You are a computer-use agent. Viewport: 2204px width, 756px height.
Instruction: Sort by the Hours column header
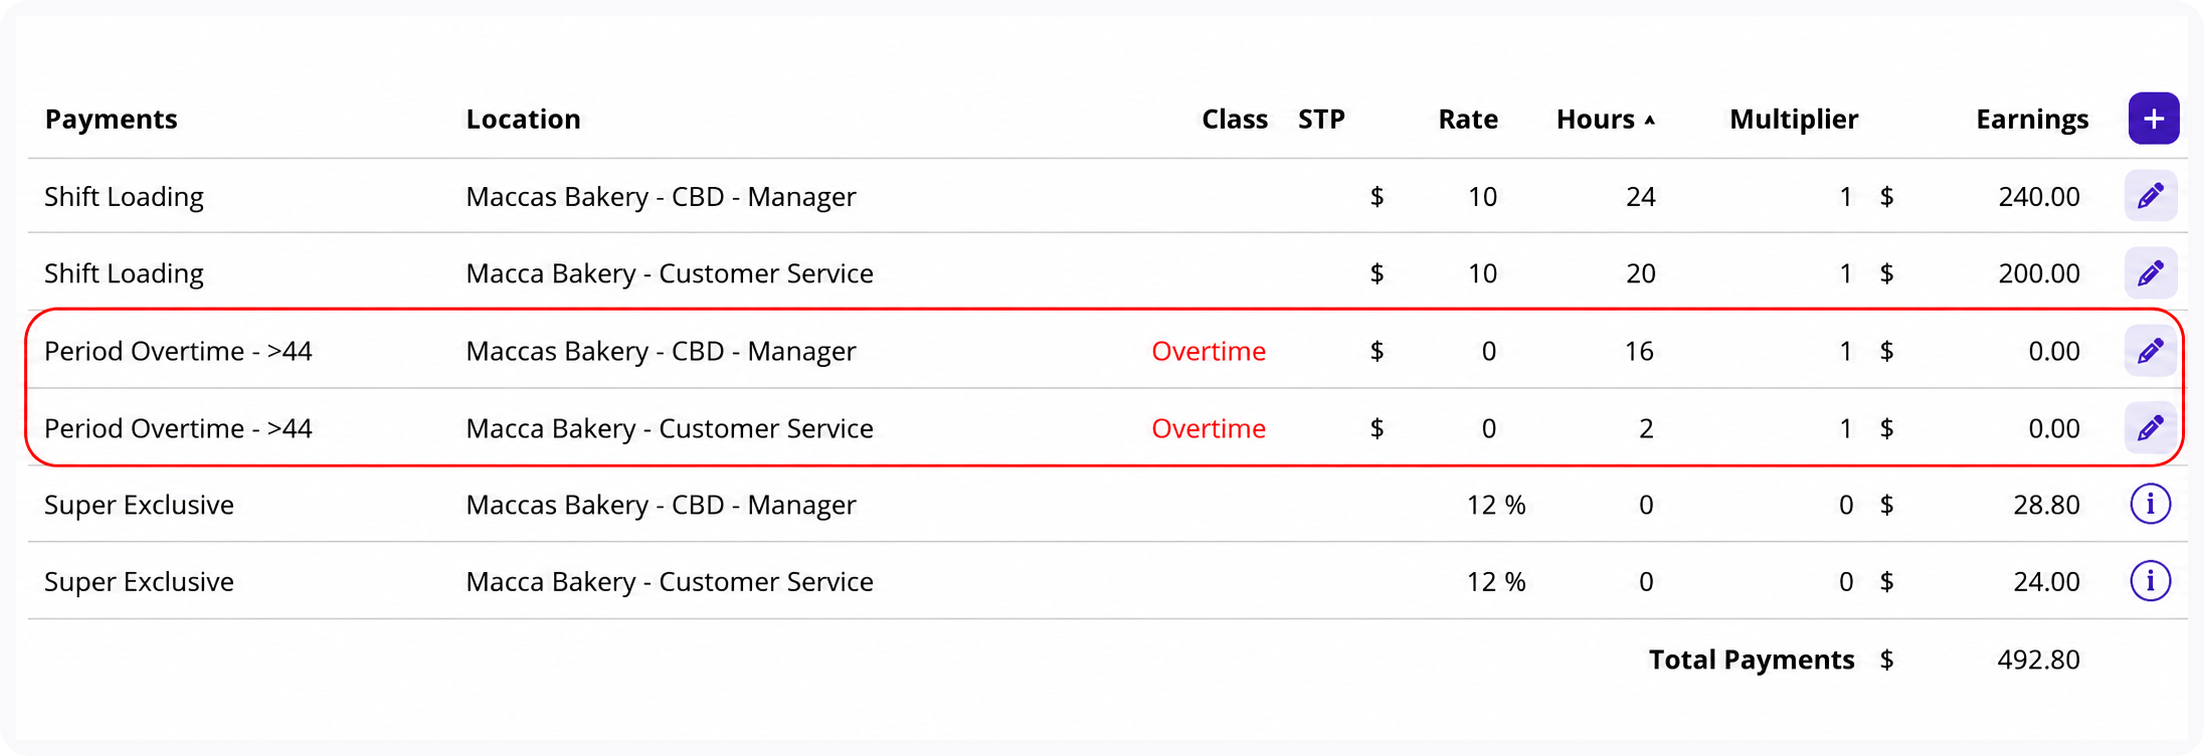click(1595, 119)
